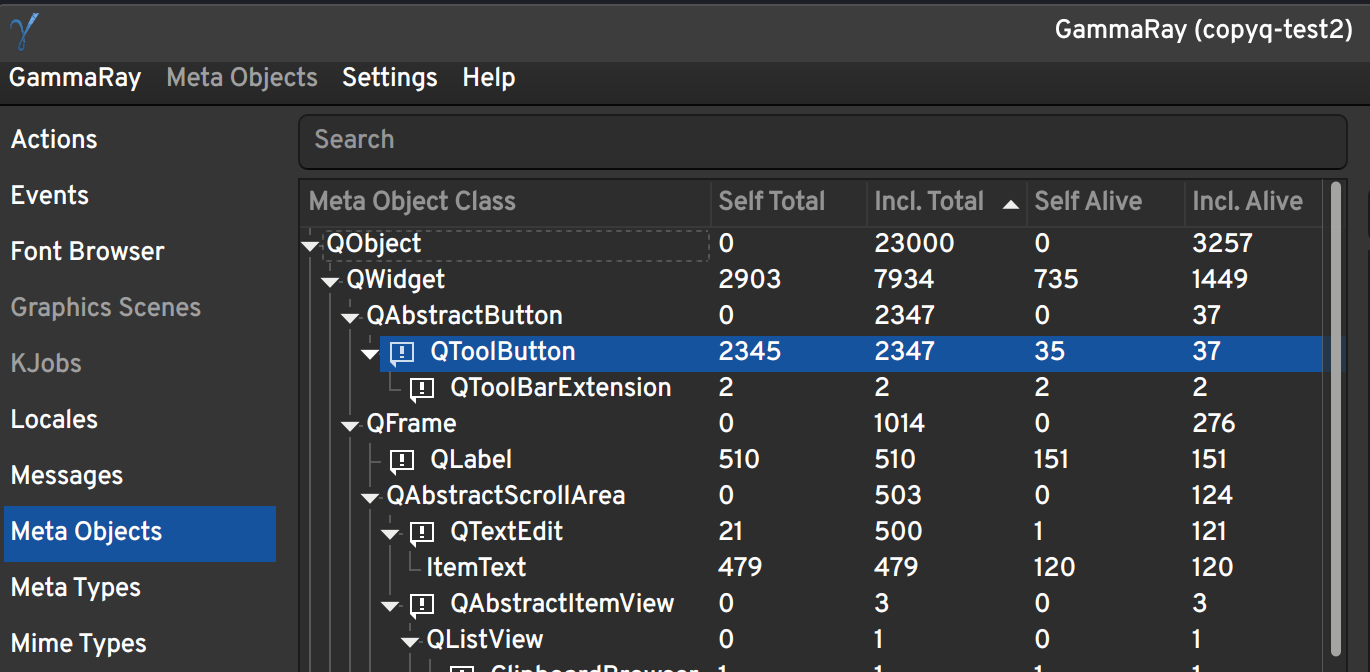Viewport: 1370px width, 672px height.
Task: Collapse the QListView node arrow
Action: [x=411, y=641]
